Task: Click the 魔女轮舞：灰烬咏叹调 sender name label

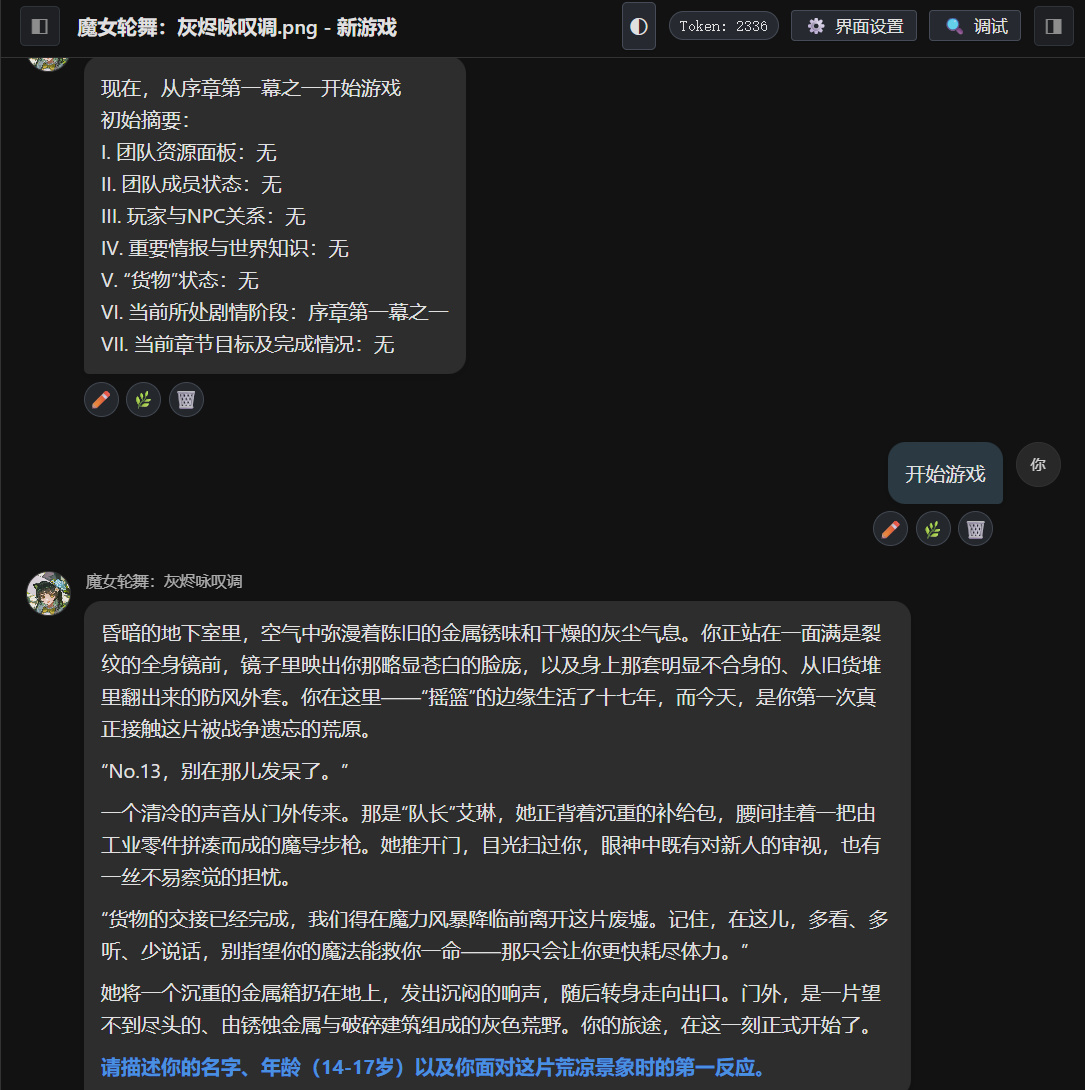Action: tap(164, 581)
